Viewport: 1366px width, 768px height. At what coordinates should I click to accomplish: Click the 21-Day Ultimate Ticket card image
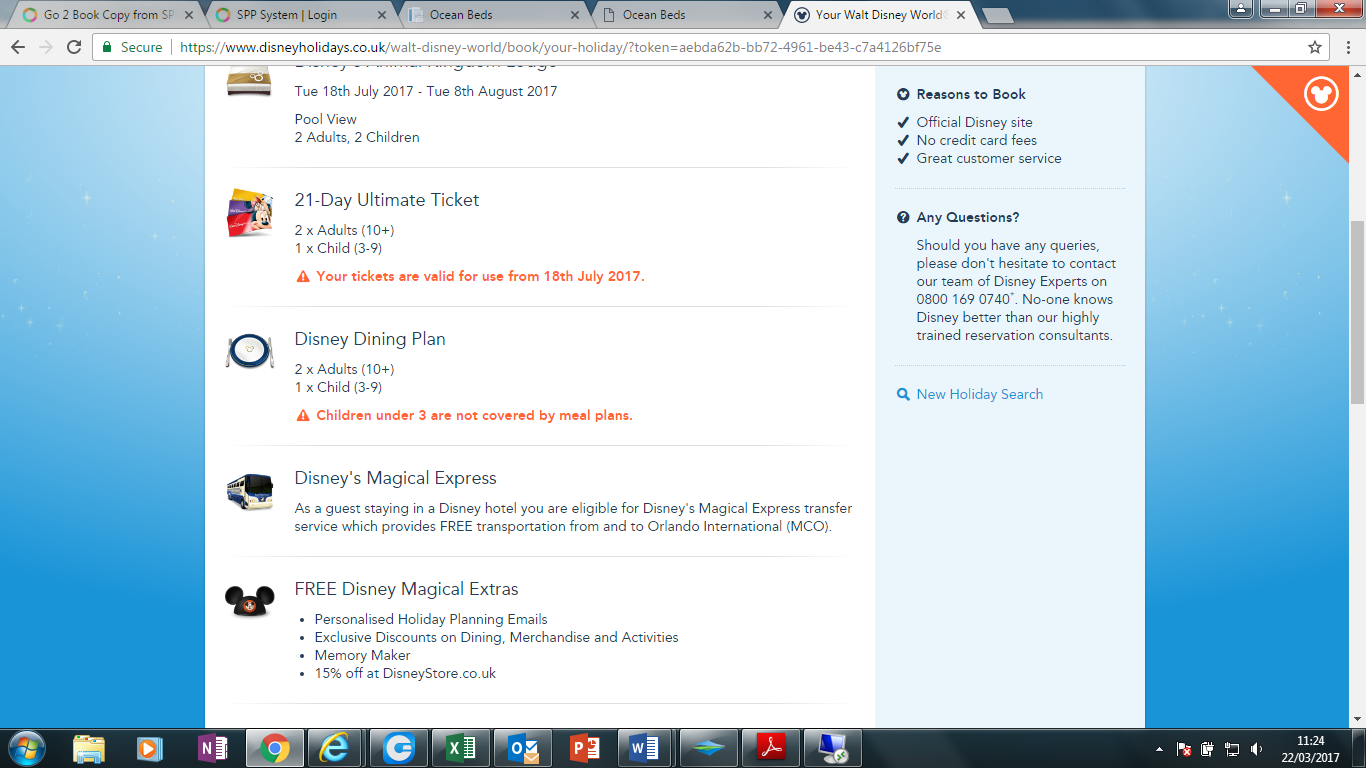pyautogui.click(x=249, y=212)
